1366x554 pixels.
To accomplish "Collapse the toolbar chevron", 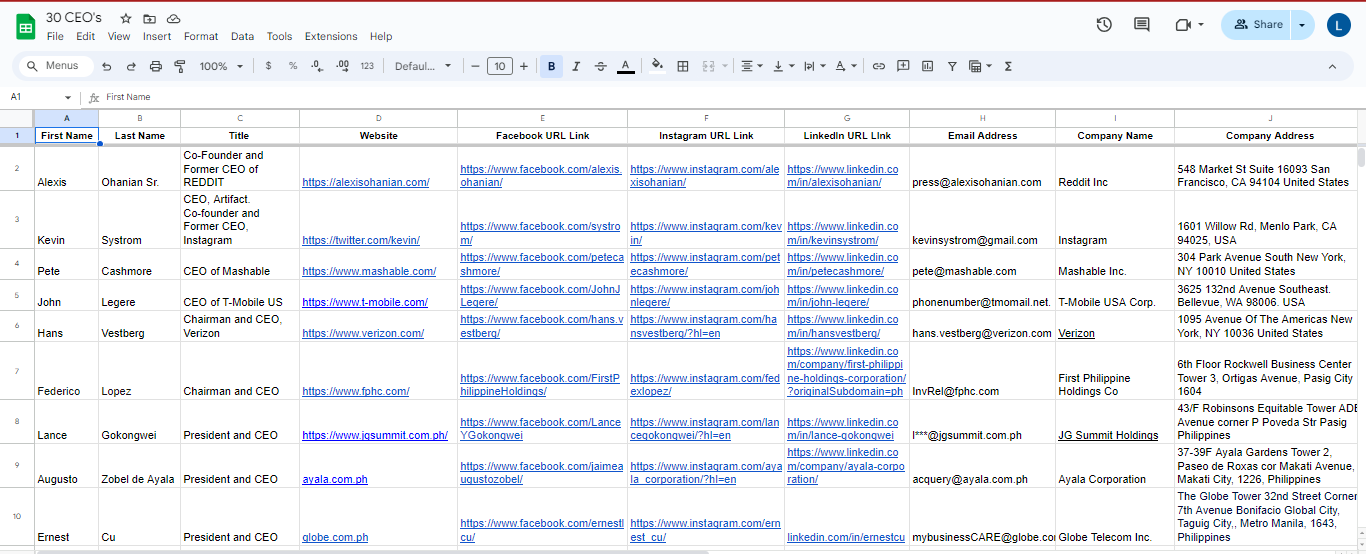I will coord(1332,66).
